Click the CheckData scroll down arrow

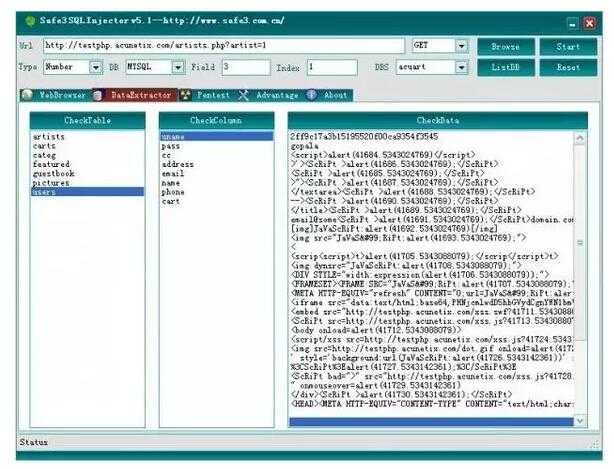(580, 421)
